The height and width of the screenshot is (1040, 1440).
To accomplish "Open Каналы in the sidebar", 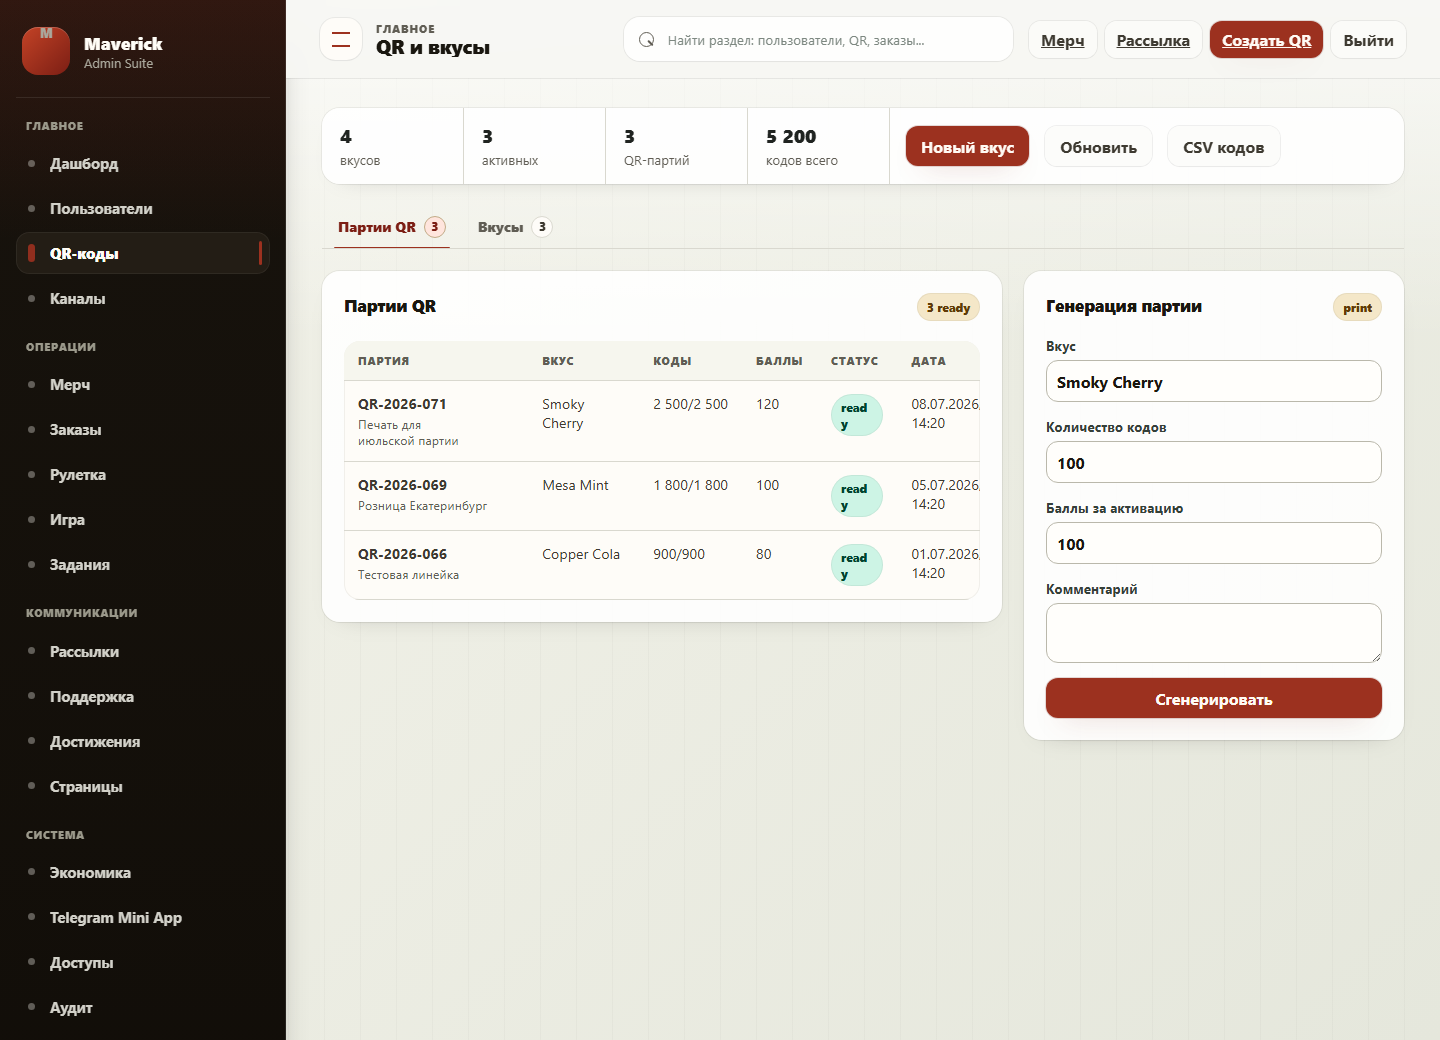I will (x=143, y=299).
